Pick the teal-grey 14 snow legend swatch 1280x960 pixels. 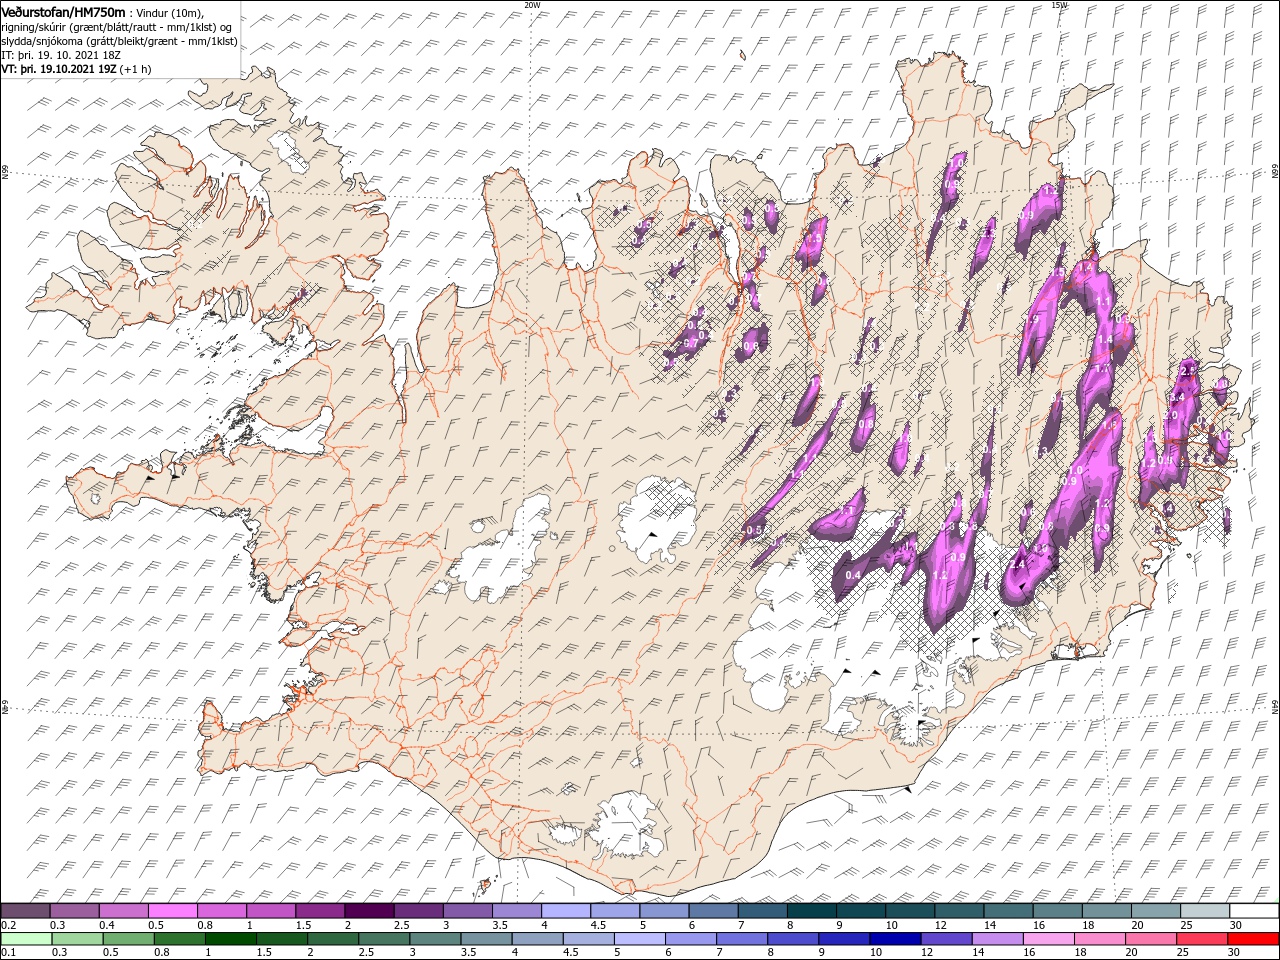click(1008, 910)
